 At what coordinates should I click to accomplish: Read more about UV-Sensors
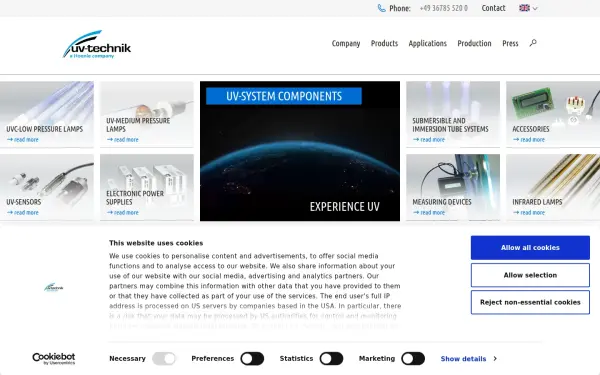coord(23,212)
